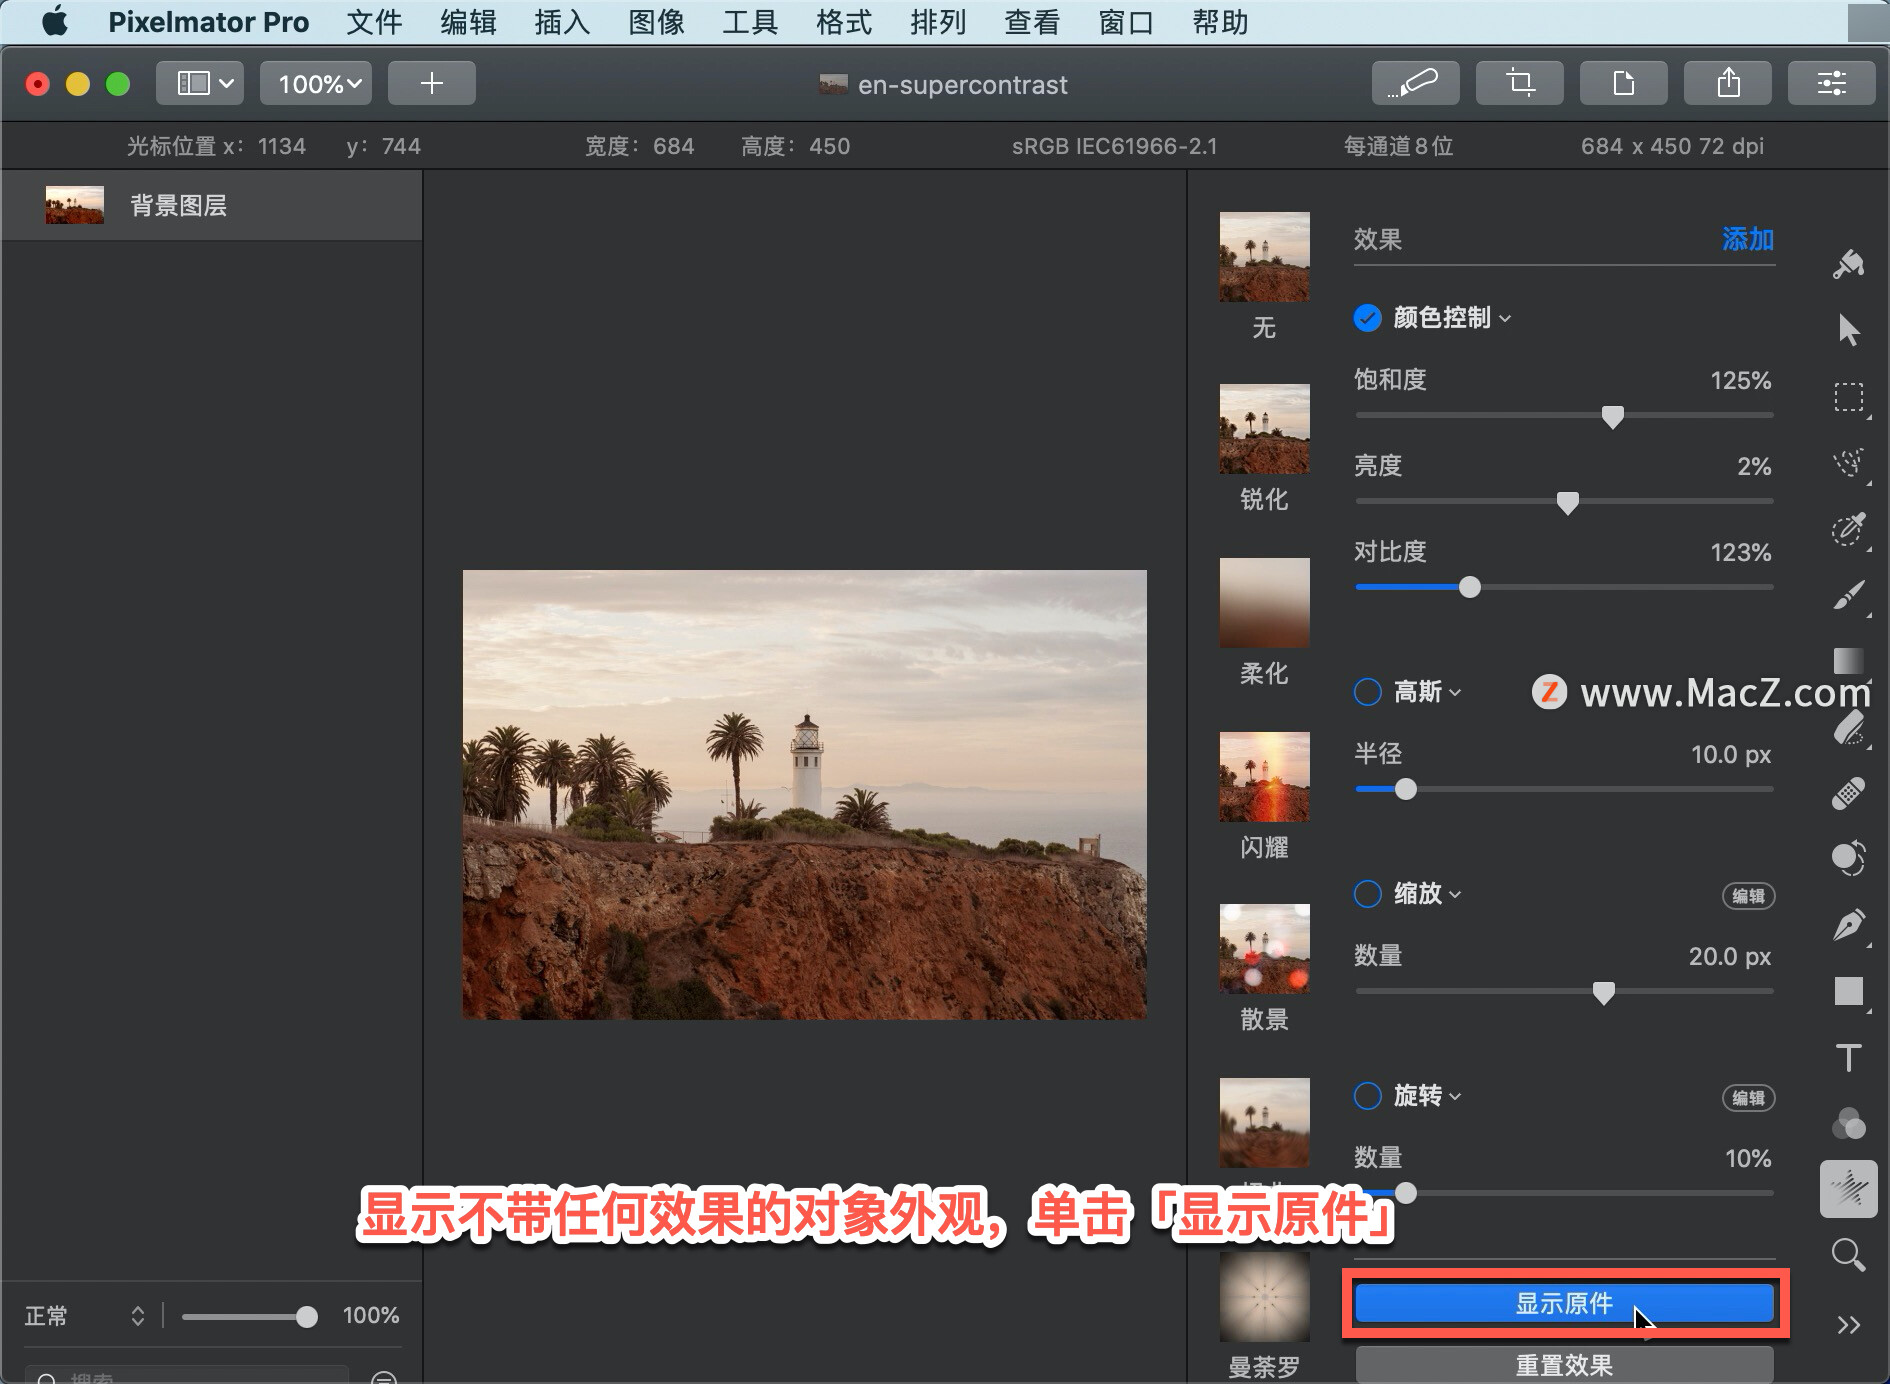Disable the 颜色控制 effect checkbox
Screen dimensions: 1890x1384
(1367, 318)
